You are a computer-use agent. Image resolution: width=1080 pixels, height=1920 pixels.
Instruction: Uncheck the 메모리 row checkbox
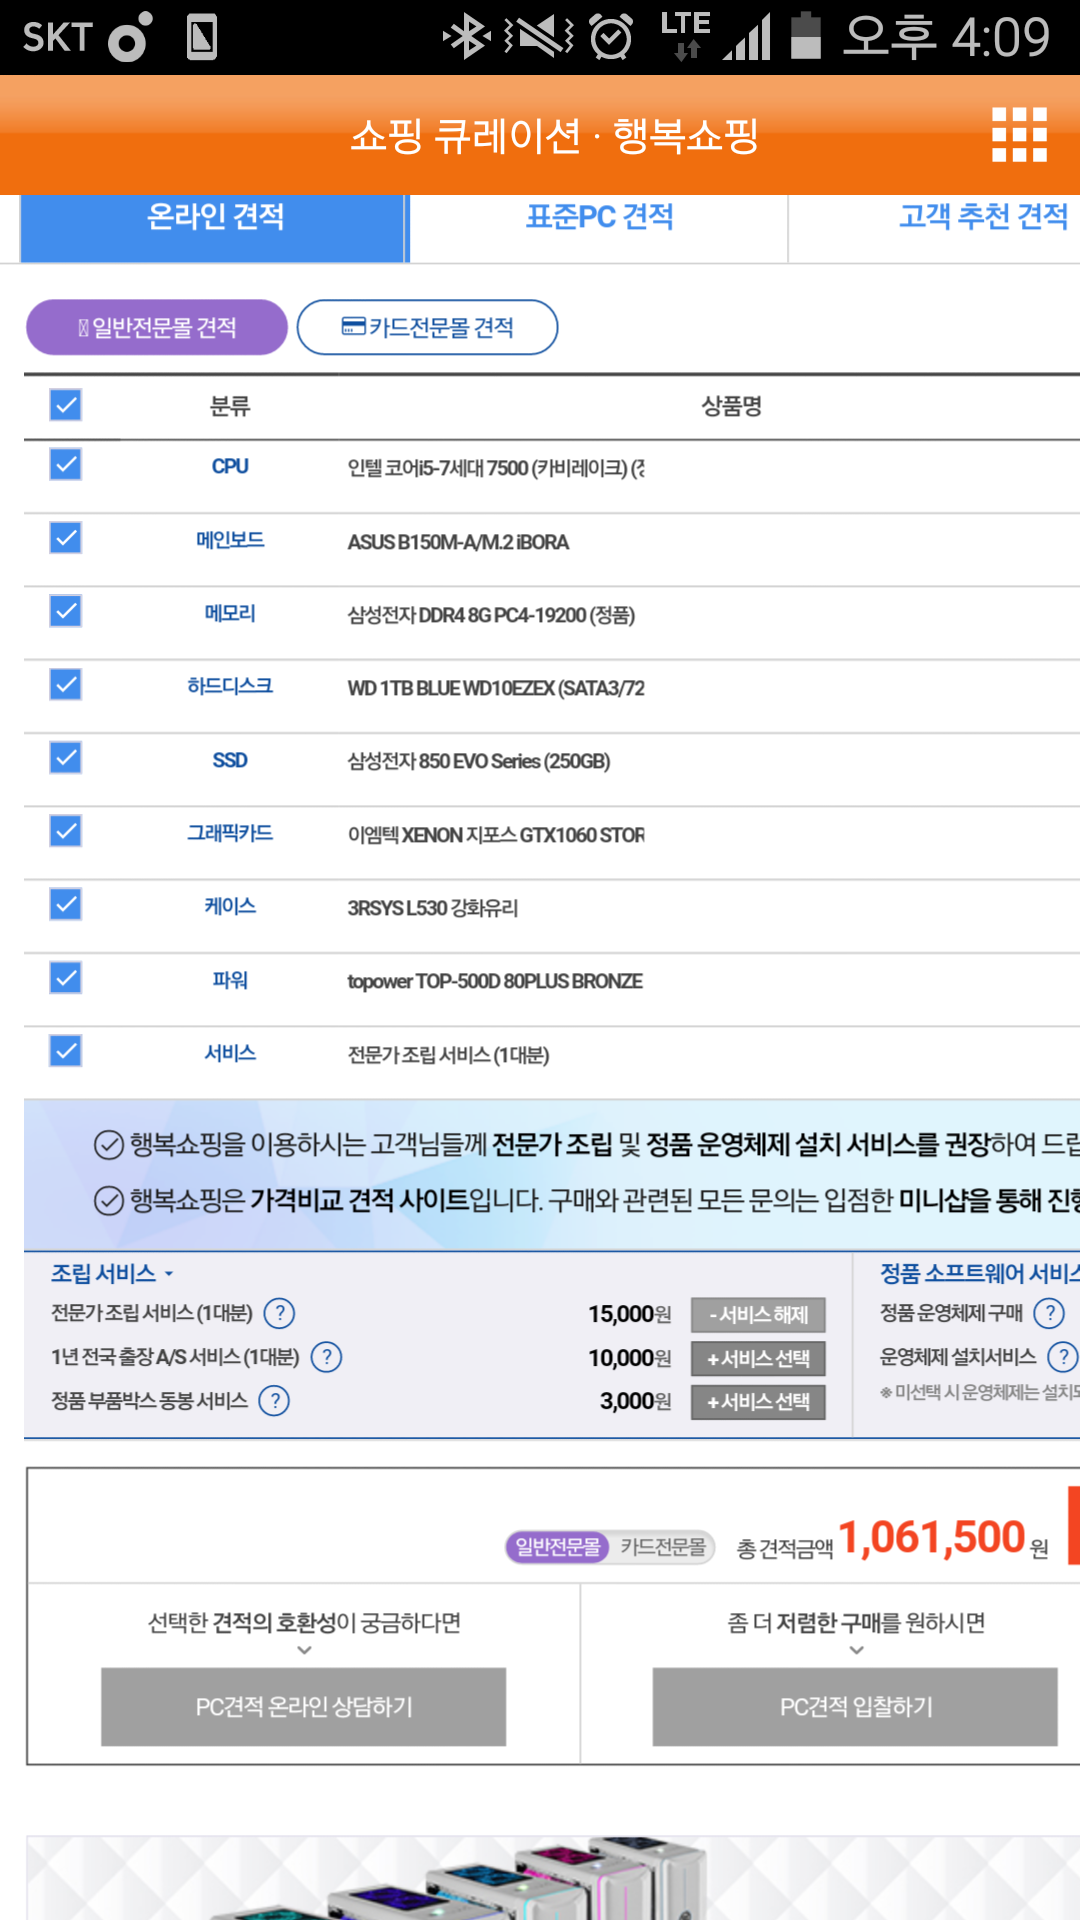click(x=66, y=611)
